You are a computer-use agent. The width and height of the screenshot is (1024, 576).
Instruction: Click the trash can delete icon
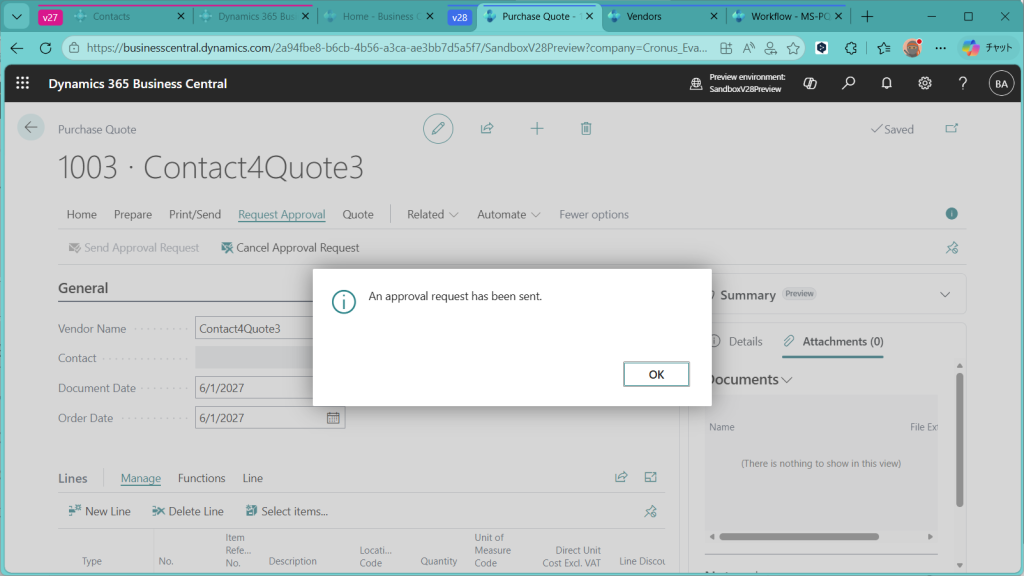[x=586, y=128]
